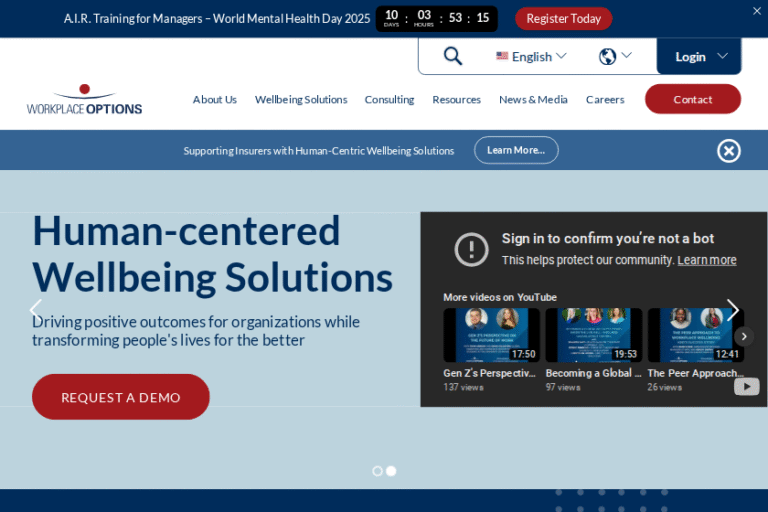The height and width of the screenshot is (512, 768).
Task: Open the Wellbeing Solutions menu
Action: (301, 99)
